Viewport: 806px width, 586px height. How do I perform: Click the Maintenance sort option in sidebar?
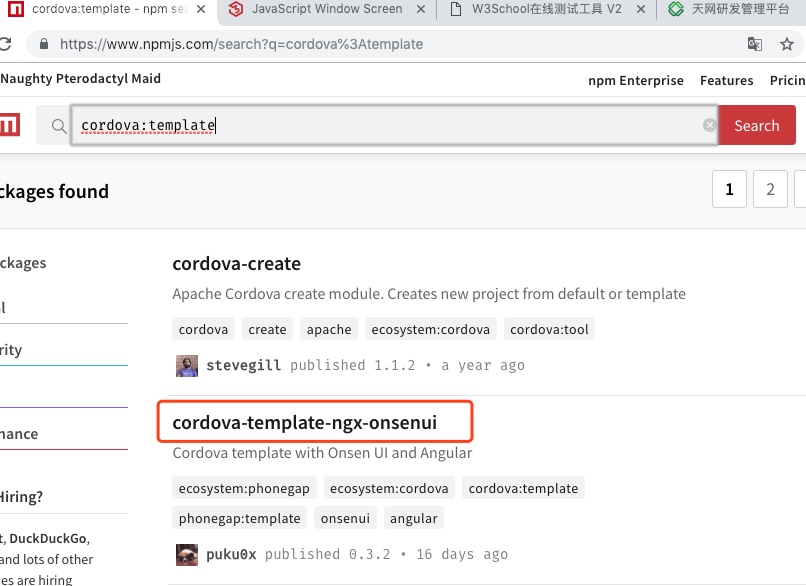(19, 434)
